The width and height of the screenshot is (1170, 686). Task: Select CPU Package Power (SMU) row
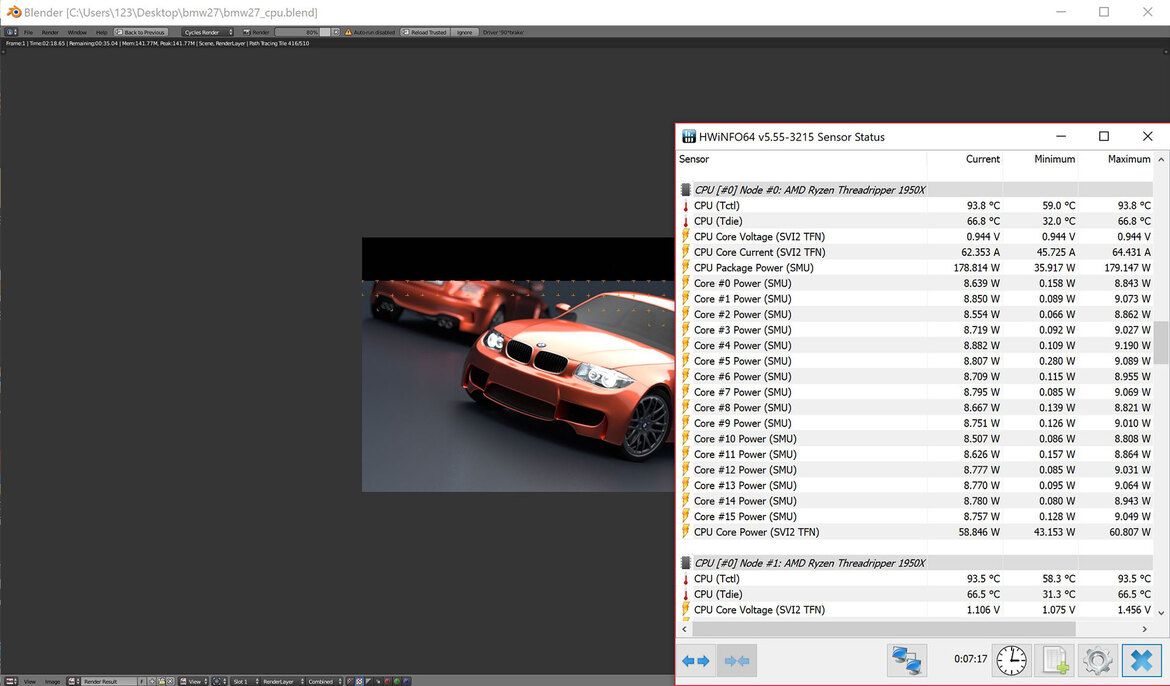coord(915,268)
